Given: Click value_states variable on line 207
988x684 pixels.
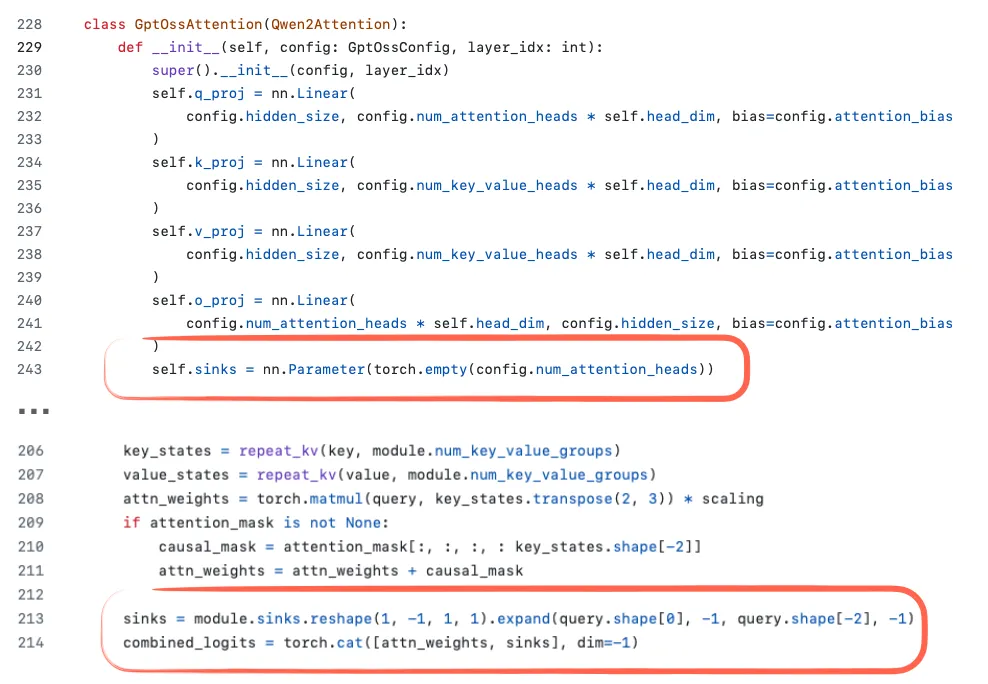Looking at the screenshot, I should coord(176,475).
